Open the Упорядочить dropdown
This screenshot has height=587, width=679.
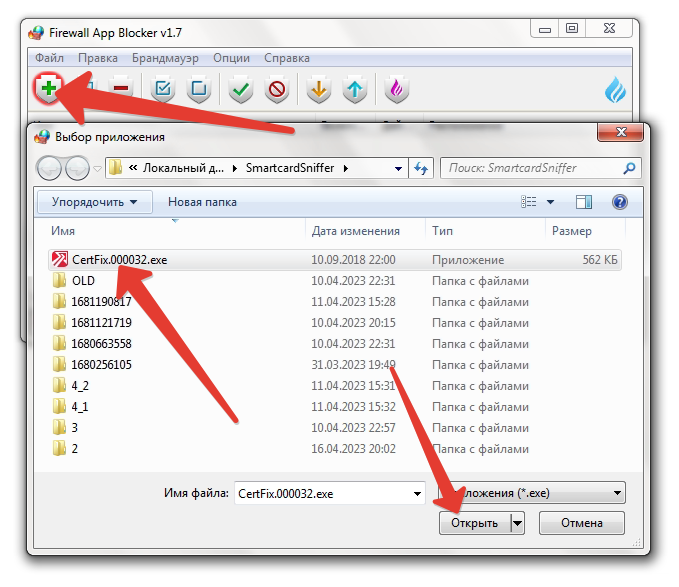click(94, 202)
